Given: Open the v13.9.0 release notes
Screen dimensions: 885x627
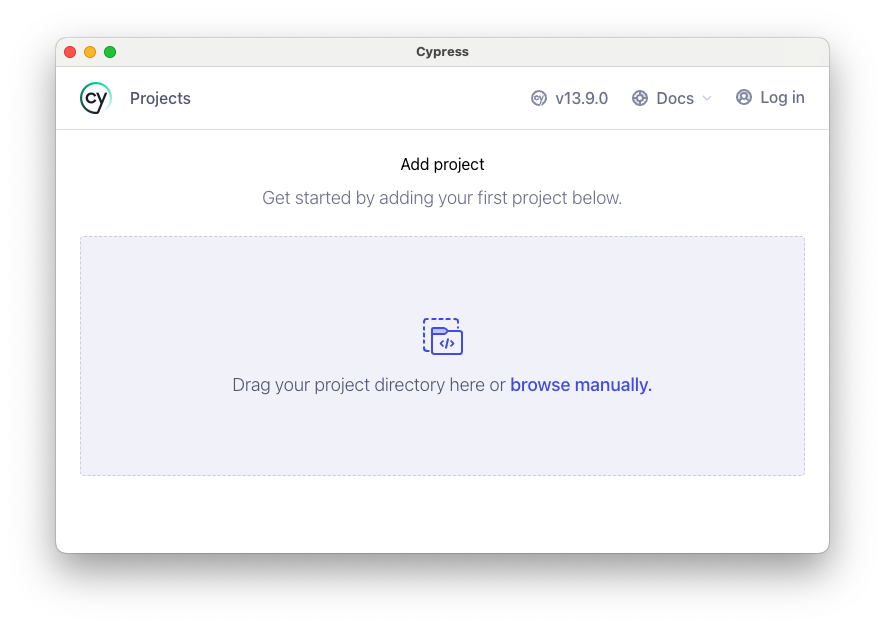Looking at the screenshot, I should 581,98.
